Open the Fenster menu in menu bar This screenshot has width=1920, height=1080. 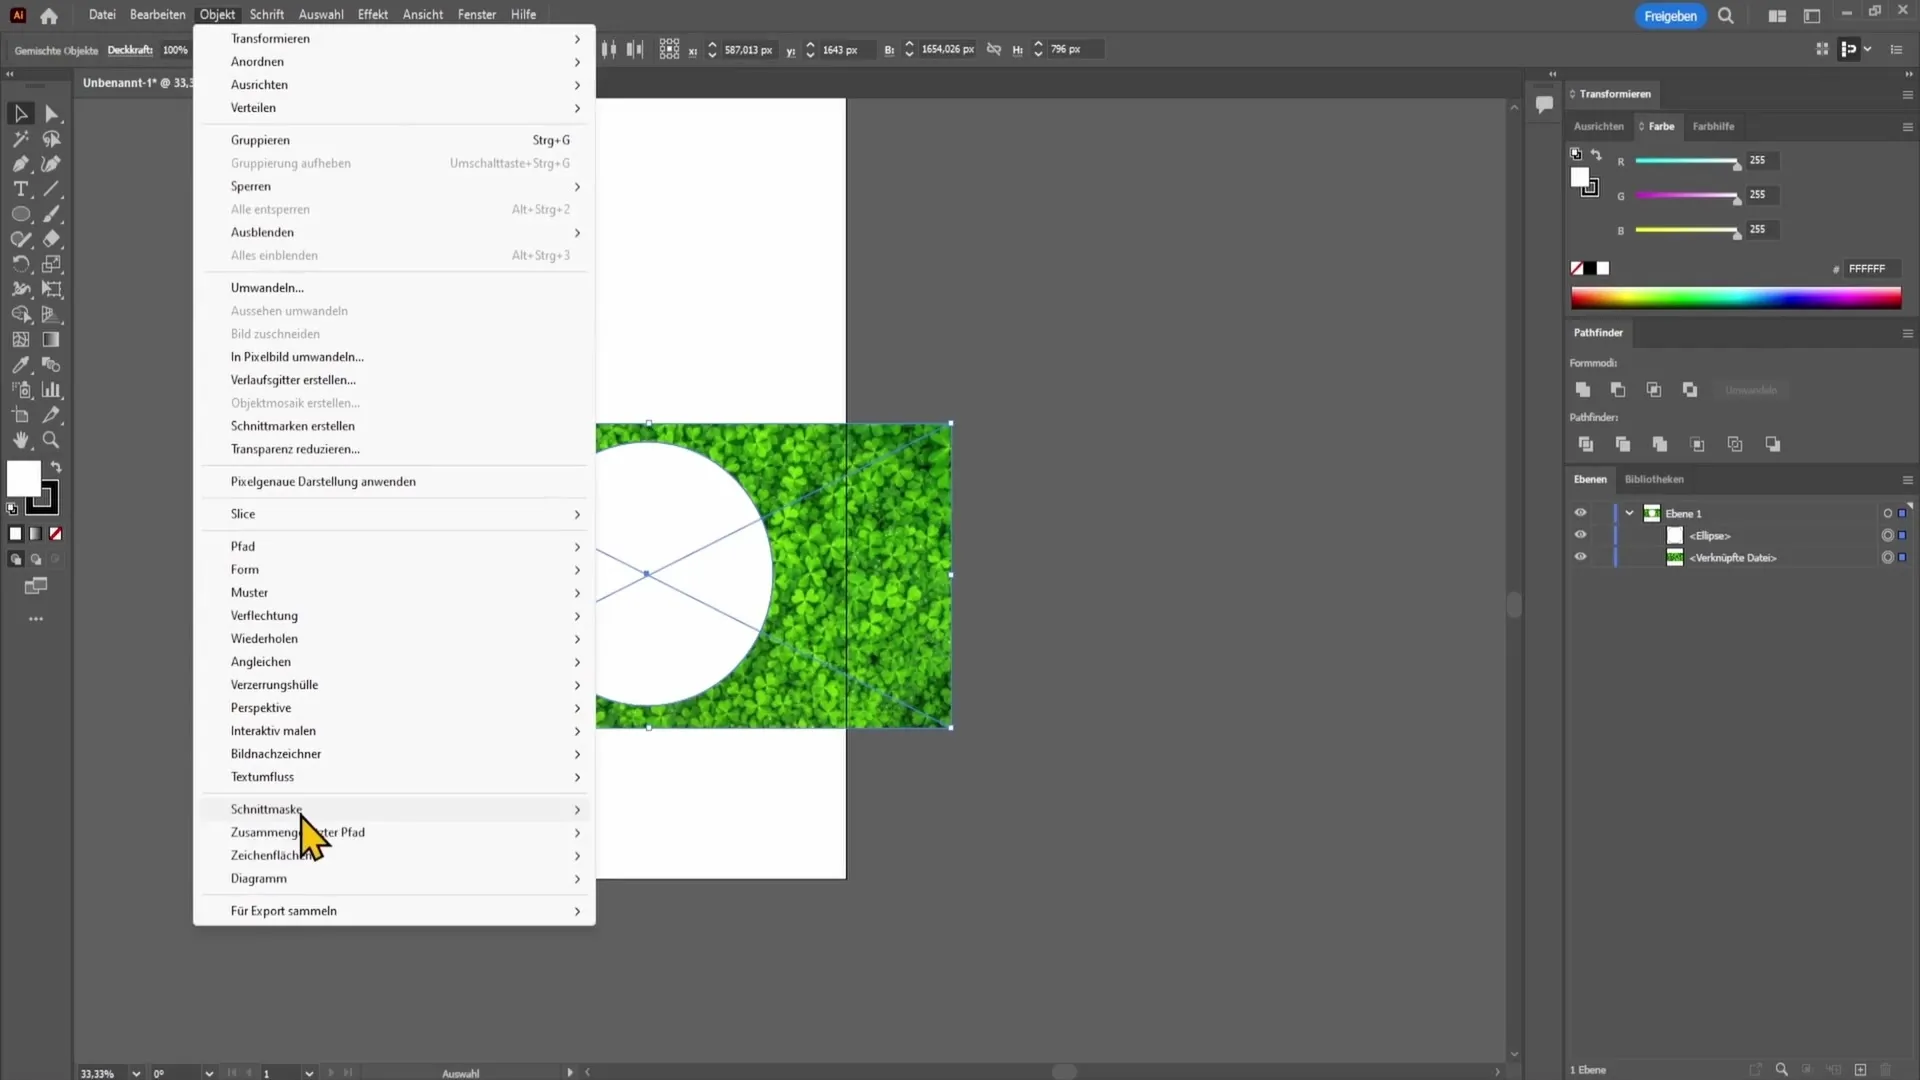click(477, 15)
